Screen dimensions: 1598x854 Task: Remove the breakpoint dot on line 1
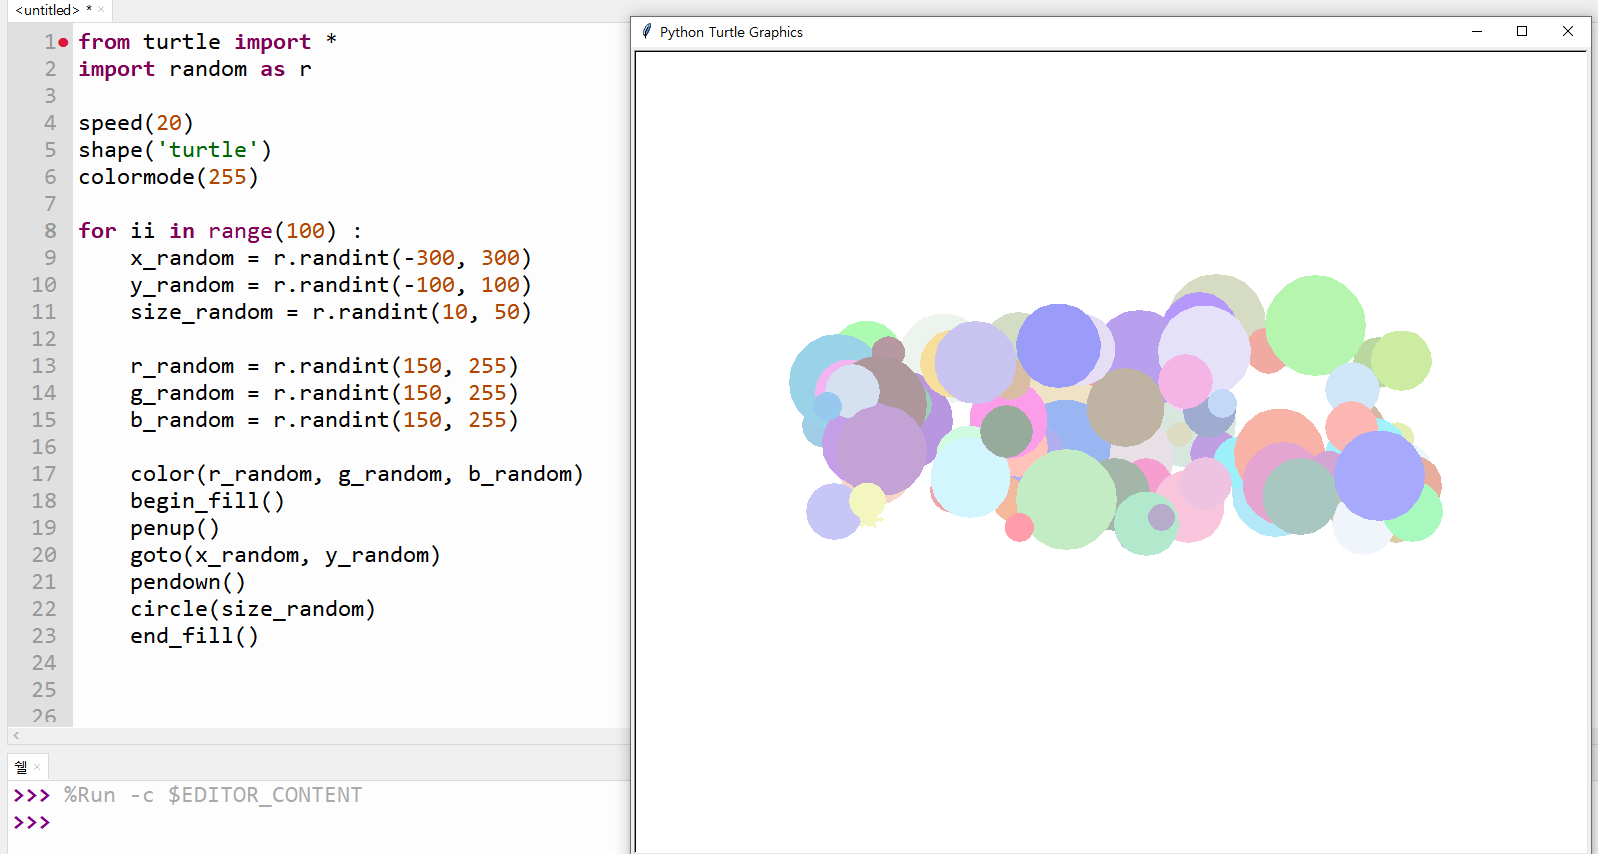pos(63,42)
